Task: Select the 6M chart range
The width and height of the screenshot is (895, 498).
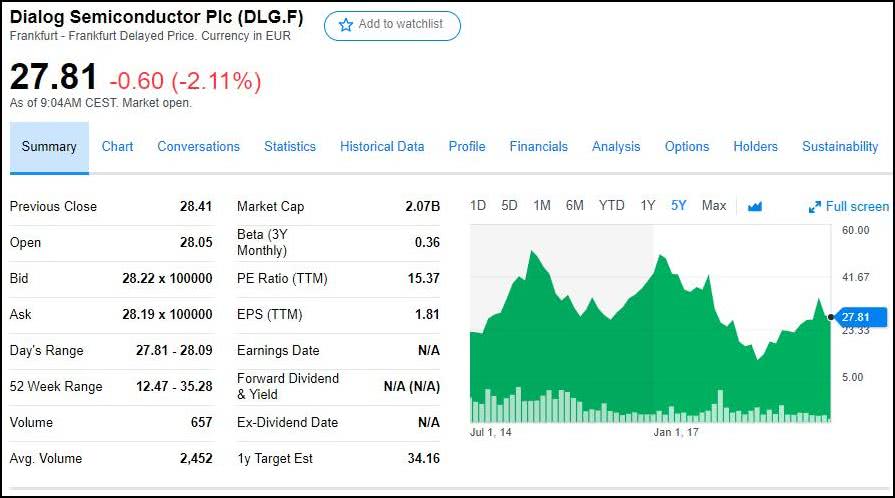Action: [x=575, y=206]
